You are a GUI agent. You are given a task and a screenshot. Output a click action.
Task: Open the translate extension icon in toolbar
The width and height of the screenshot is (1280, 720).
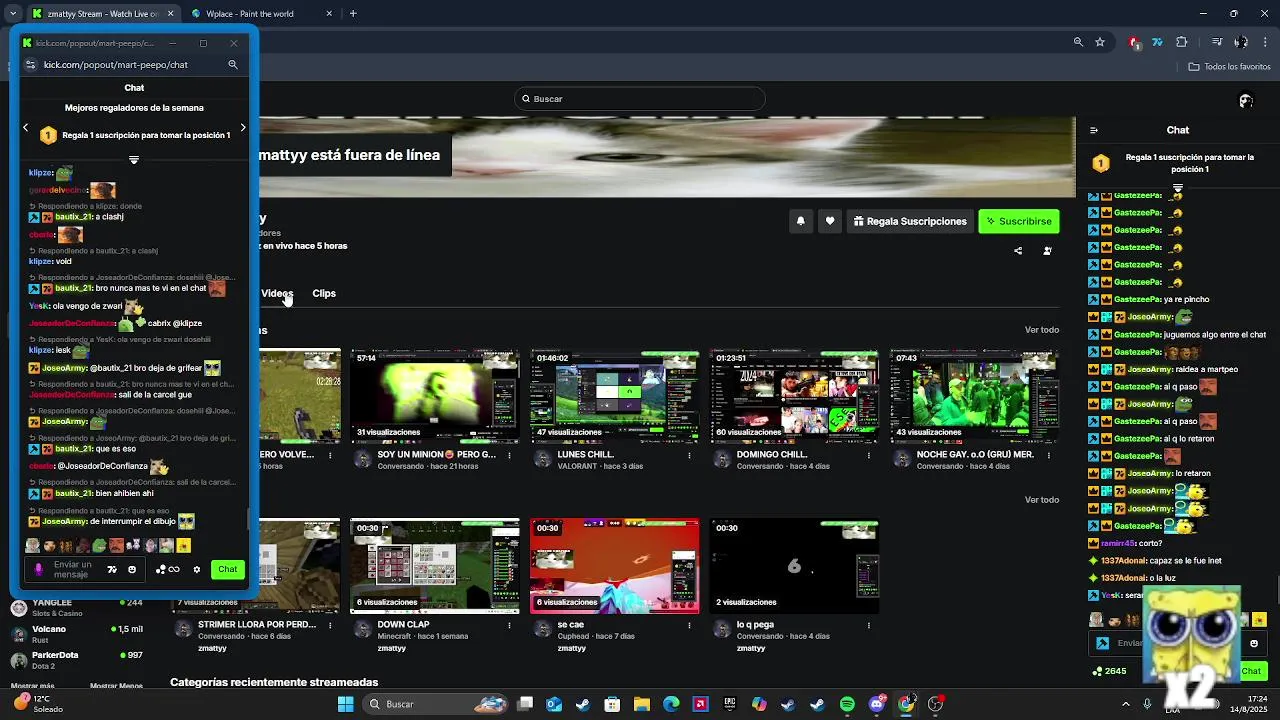coord(1157,42)
